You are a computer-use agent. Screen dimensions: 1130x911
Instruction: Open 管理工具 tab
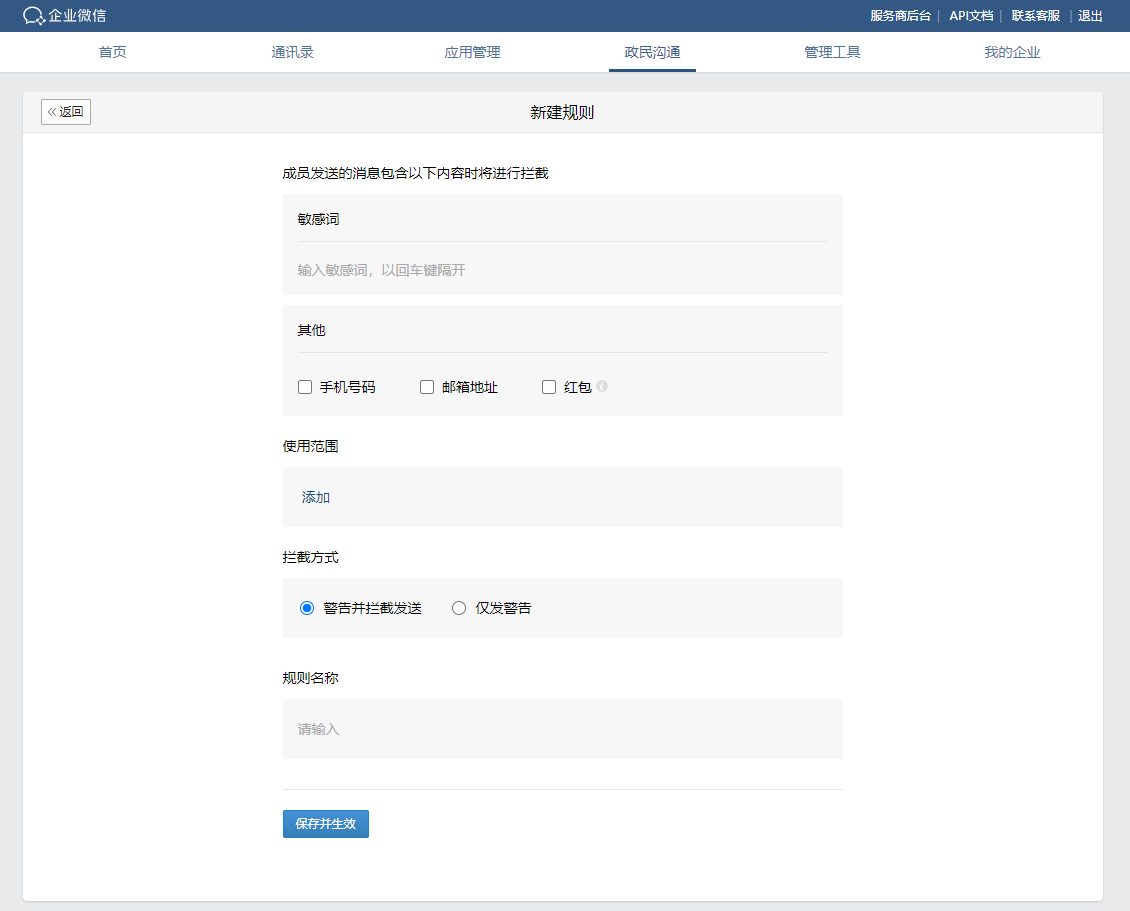click(x=832, y=52)
